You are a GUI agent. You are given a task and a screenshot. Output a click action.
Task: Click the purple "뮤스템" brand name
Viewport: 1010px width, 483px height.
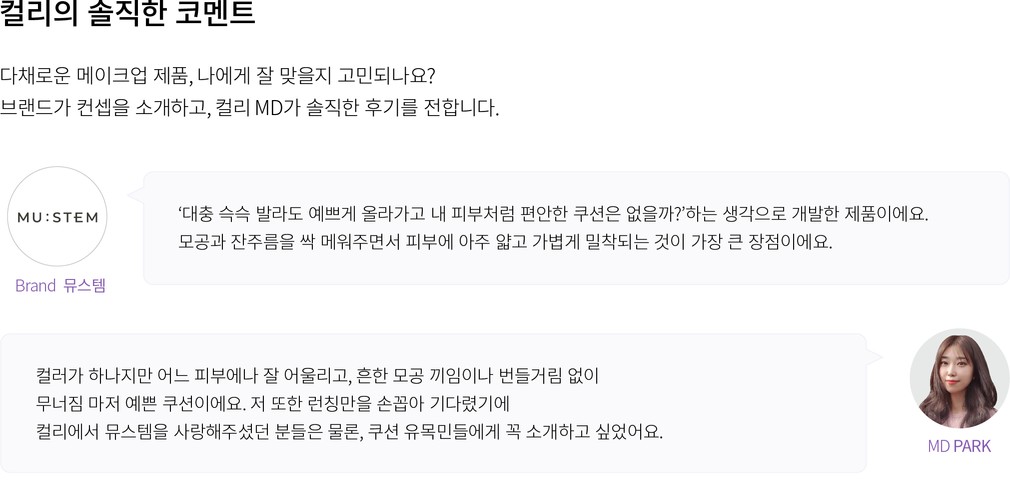tap(84, 286)
